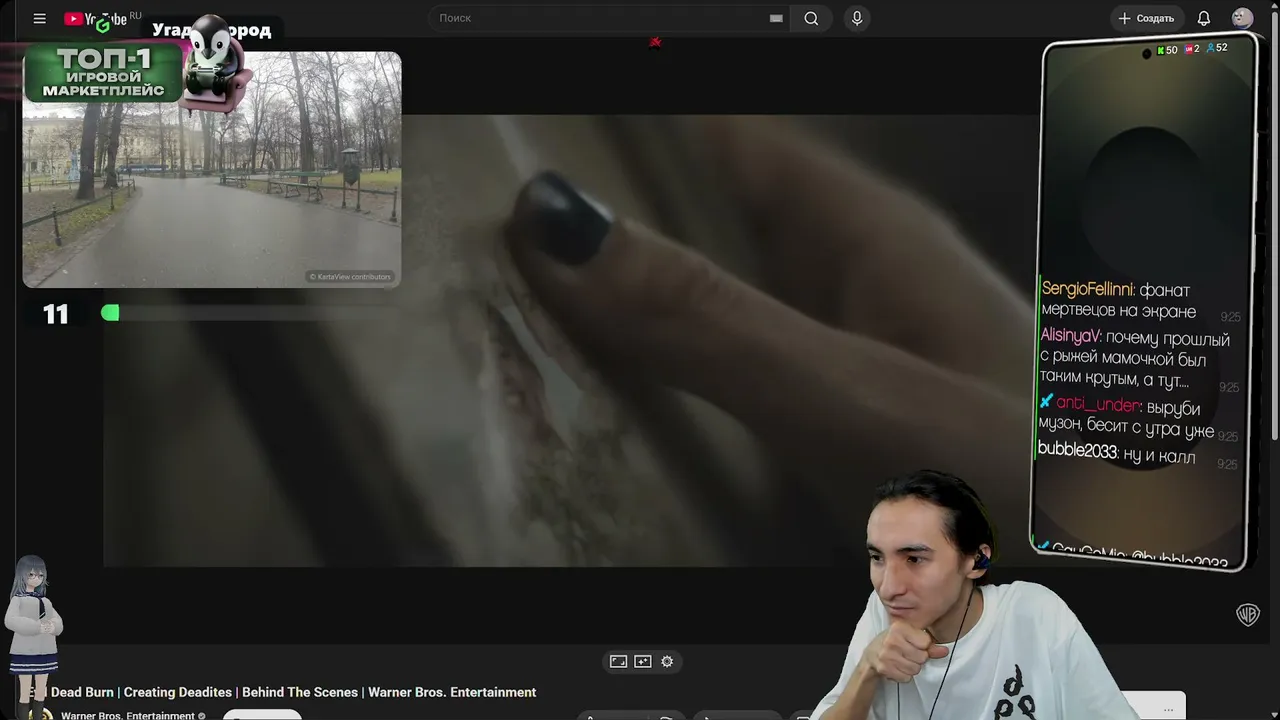Click the bubble2033 chat username
Image resolution: width=1280 pixels, height=720 pixels.
[1077, 451]
